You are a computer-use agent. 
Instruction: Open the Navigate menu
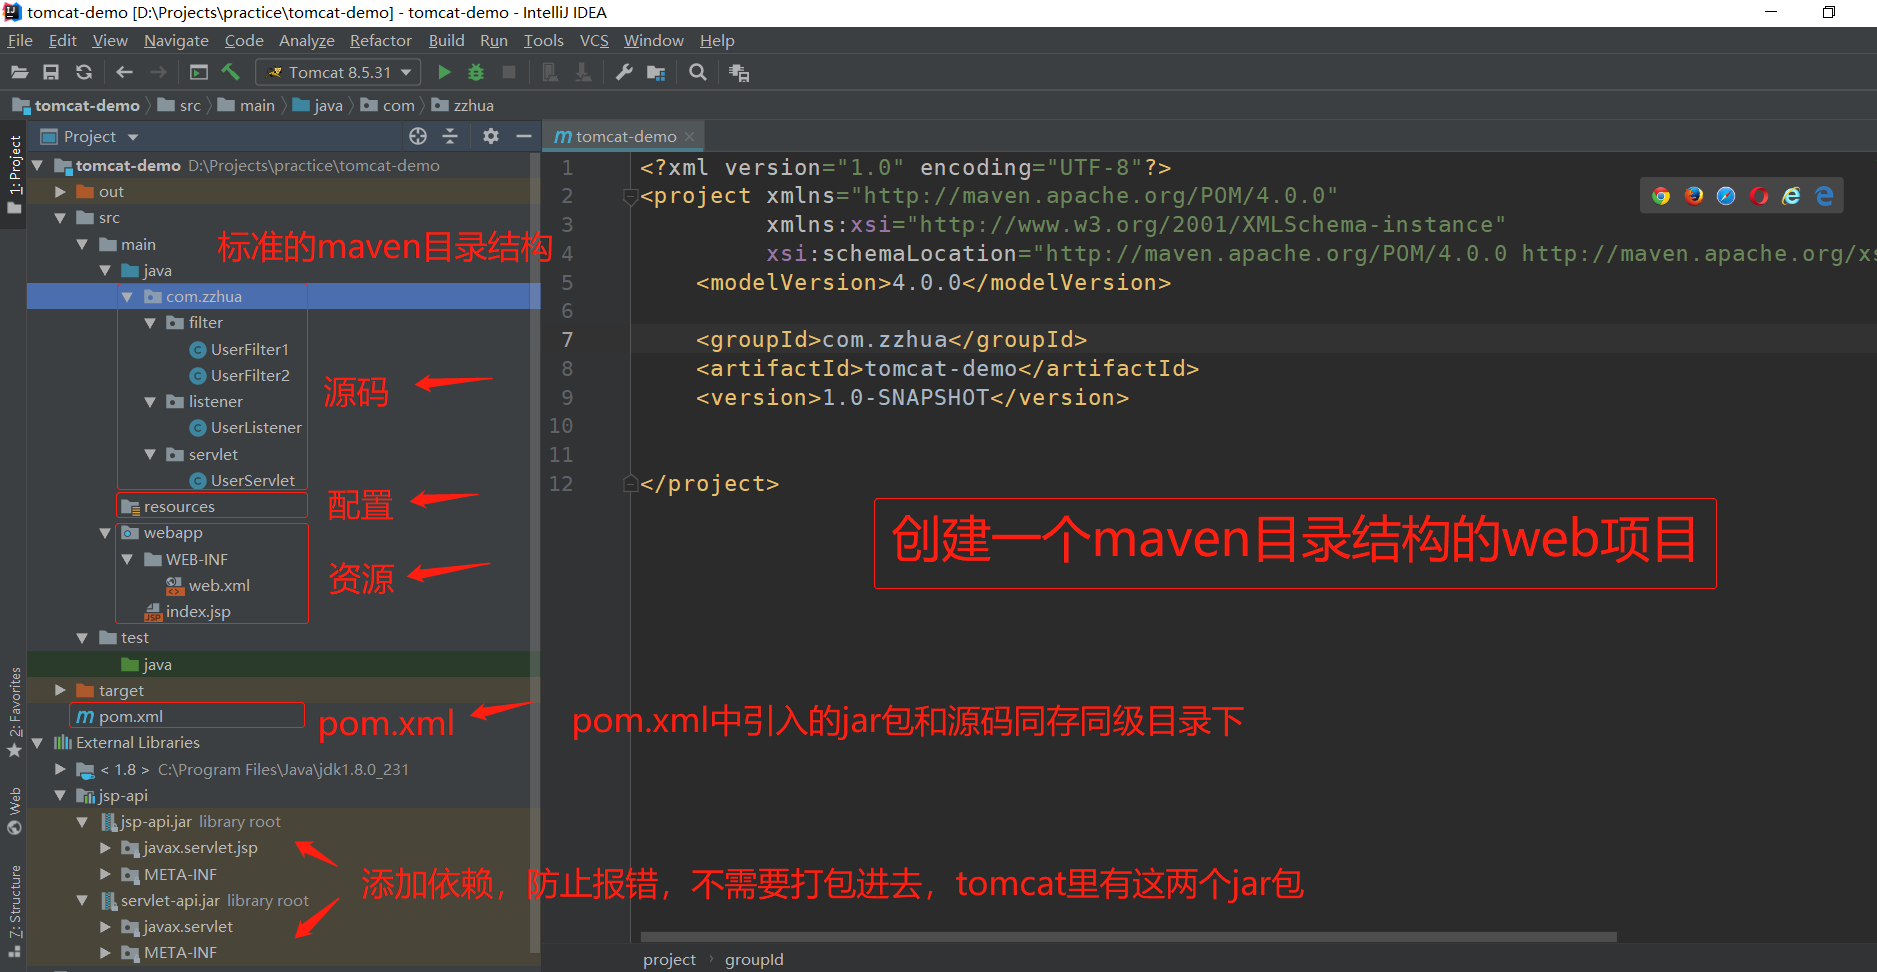(176, 40)
